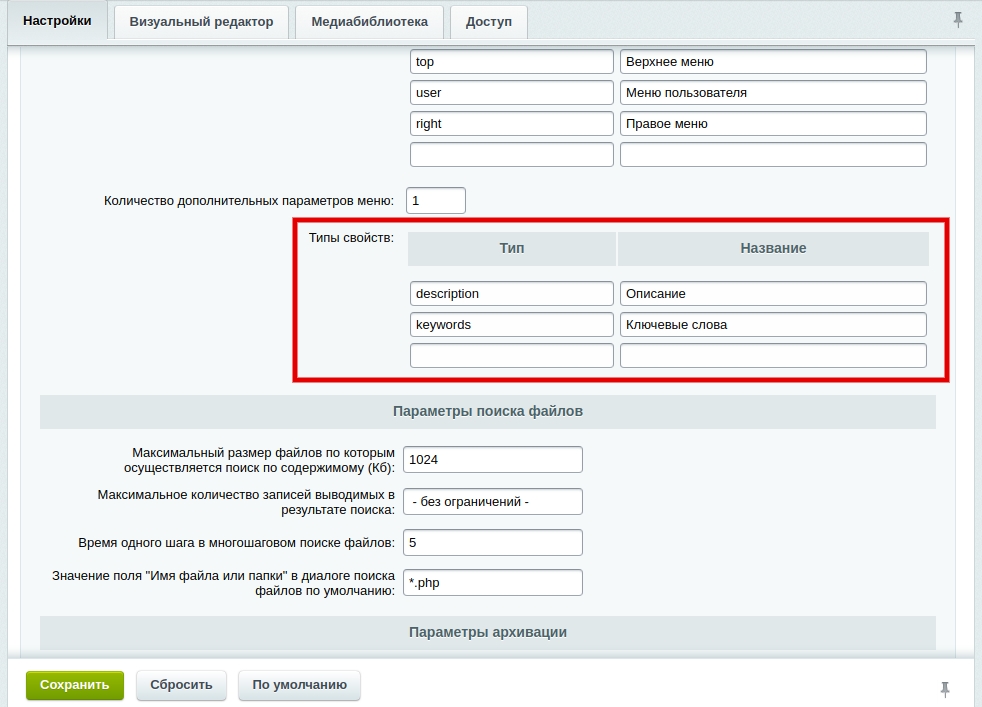Click the Меню пользователя name field
The image size is (982, 707).
(x=772, y=93)
